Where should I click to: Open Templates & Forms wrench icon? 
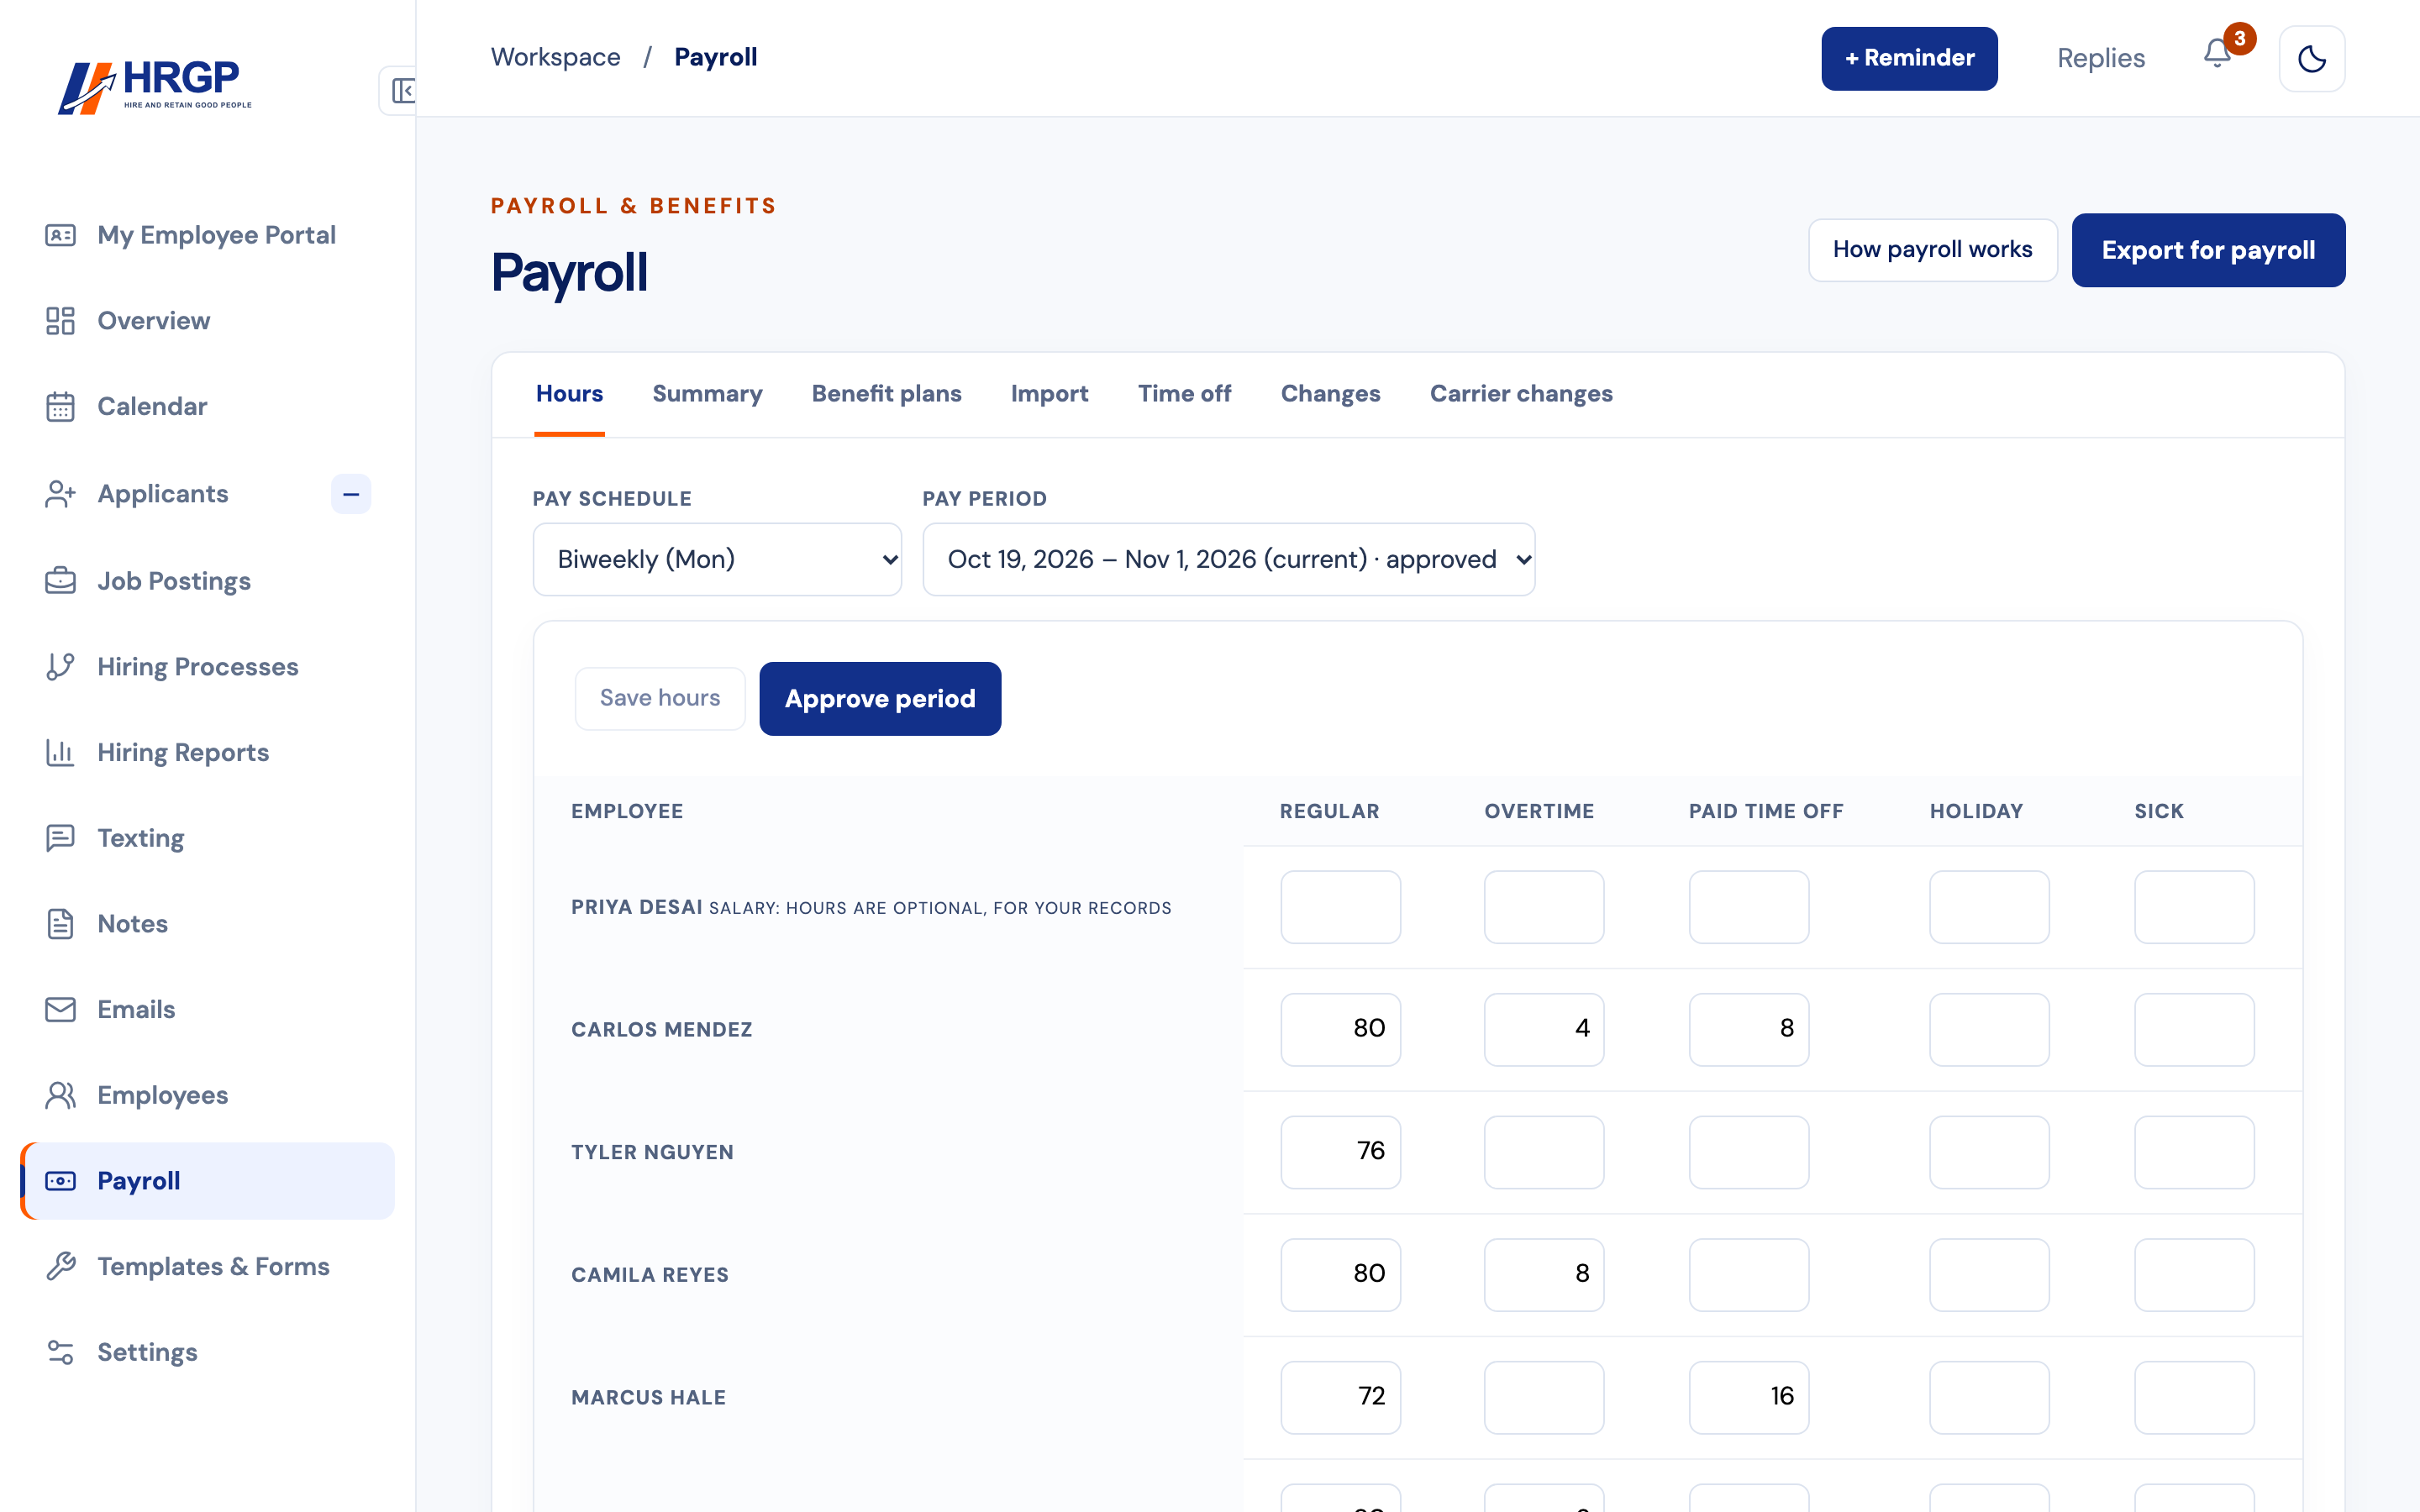tap(60, 1267)
